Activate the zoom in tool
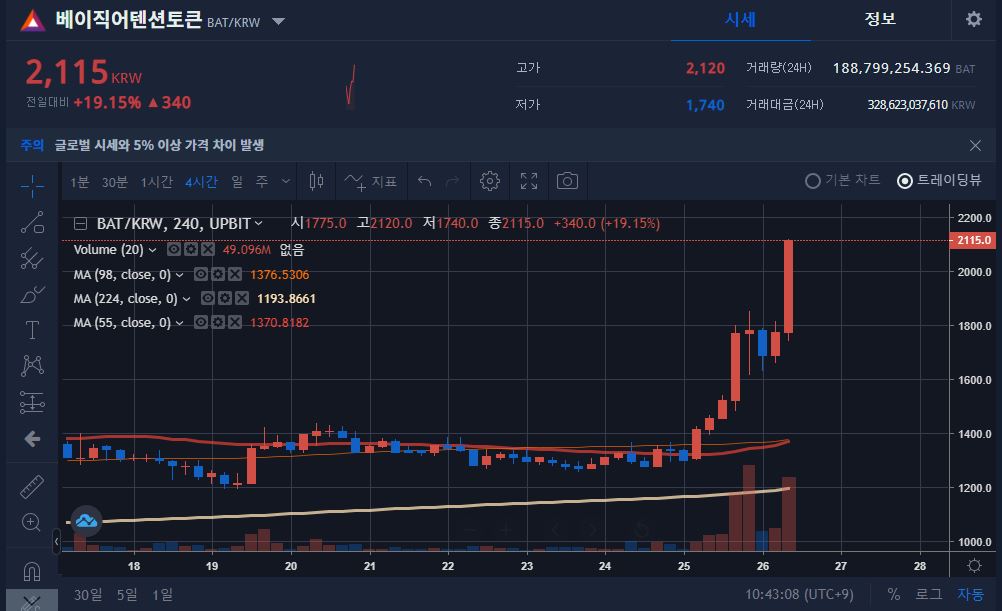The height and width of the screenshot is (611, 1002). click(x=31, y=523)
